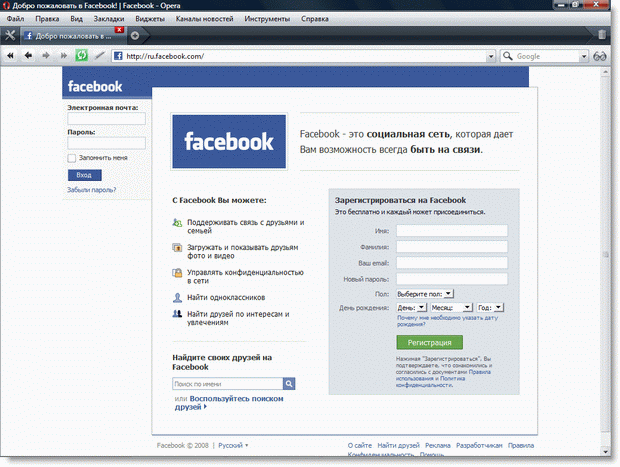Viewport: 620px width, 467px height.
Task: Open the Разработчикам footer link
Action: tap(479, 445)
